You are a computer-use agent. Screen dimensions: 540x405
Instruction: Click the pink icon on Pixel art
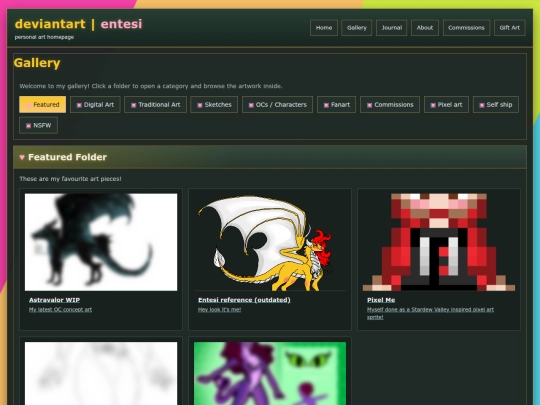coord(433,105)
